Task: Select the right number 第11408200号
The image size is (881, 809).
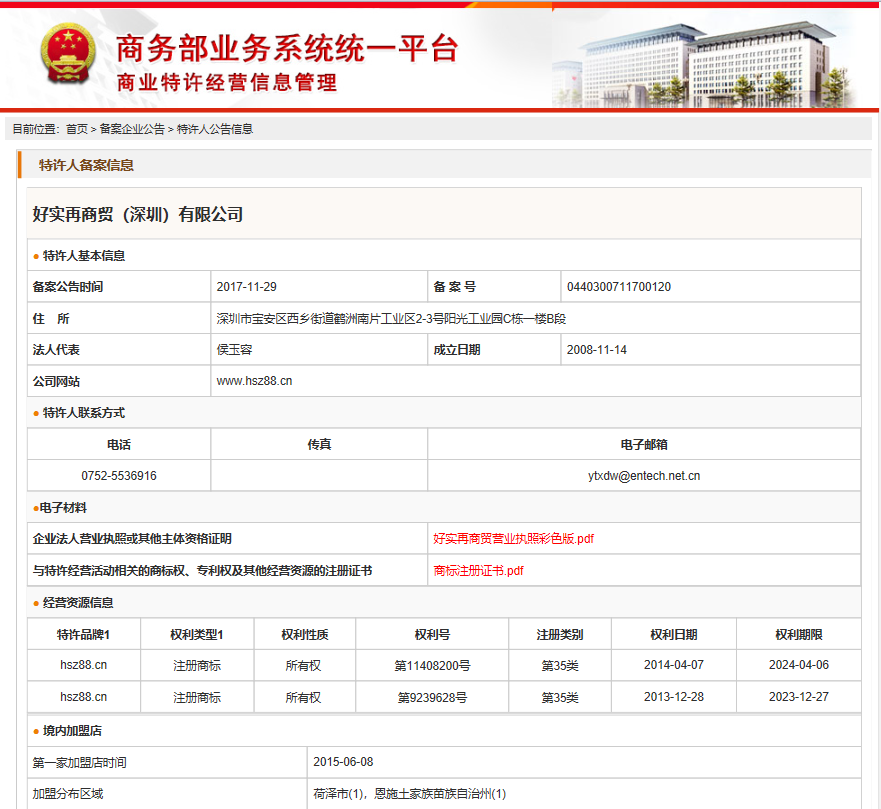Action: coord(432,666)
